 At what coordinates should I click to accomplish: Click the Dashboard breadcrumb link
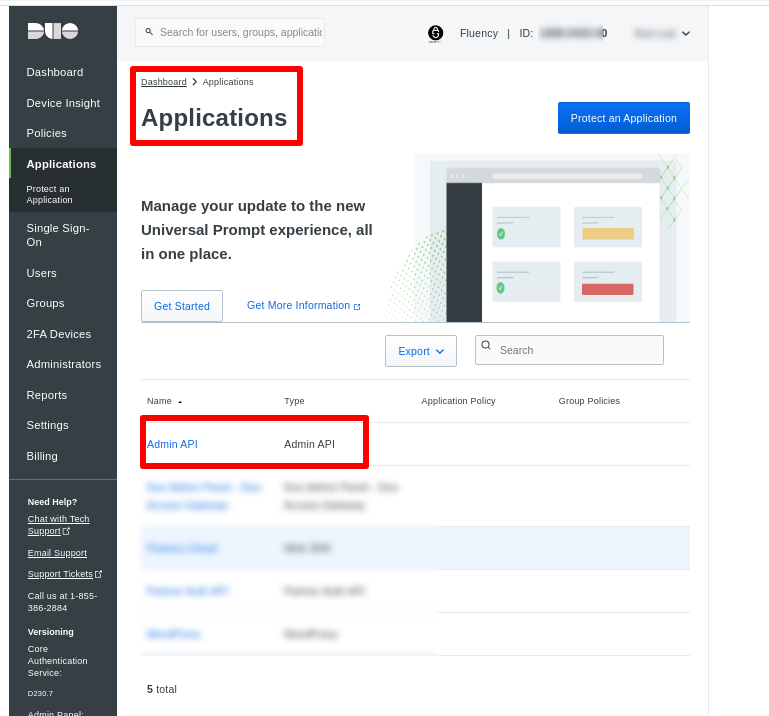point(163,82)
